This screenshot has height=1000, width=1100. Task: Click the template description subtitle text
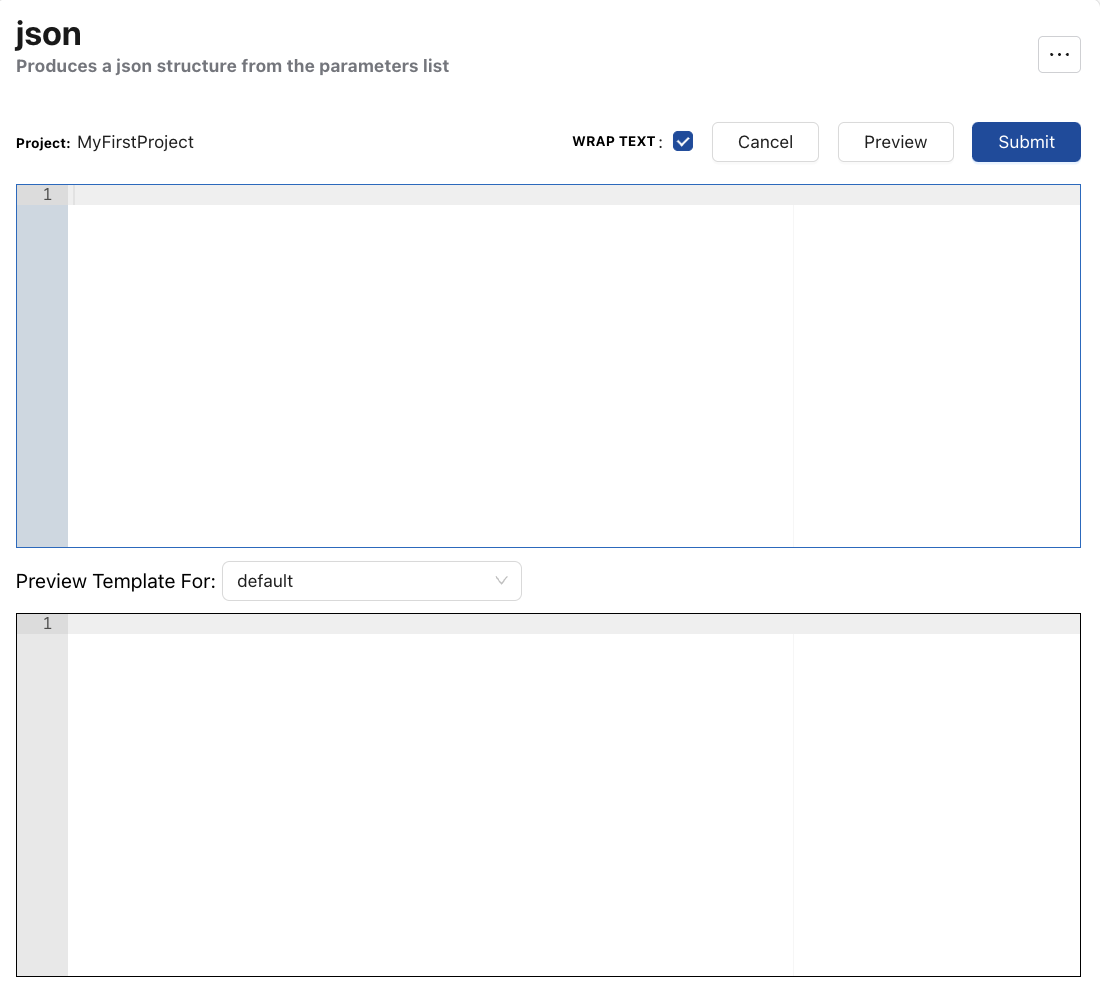(x=232, y=67)
